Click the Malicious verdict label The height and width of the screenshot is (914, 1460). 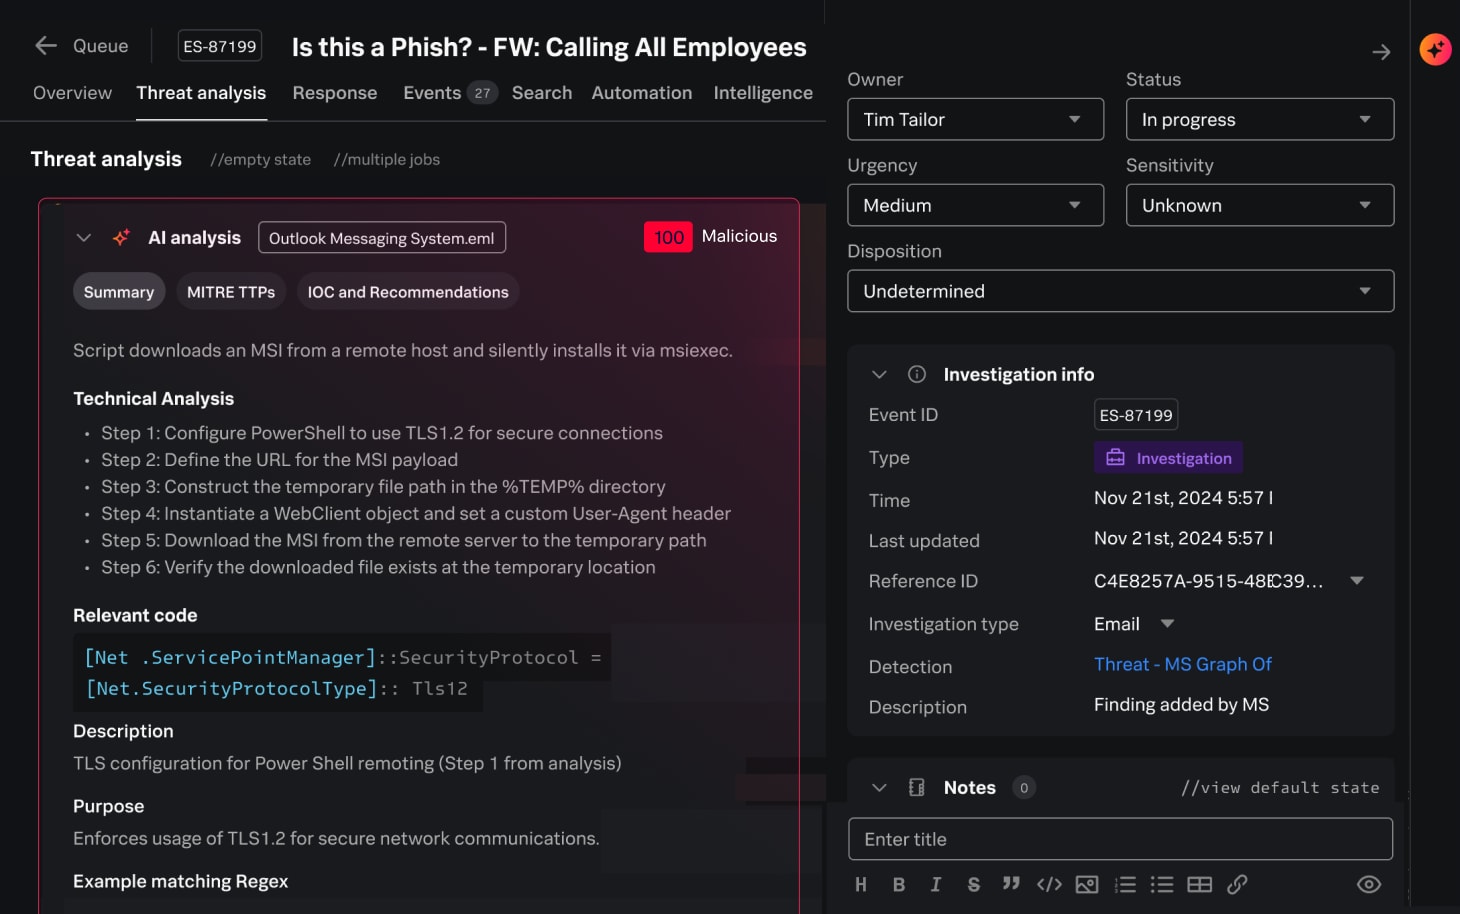pyautogui.click(x=739, y=236)
